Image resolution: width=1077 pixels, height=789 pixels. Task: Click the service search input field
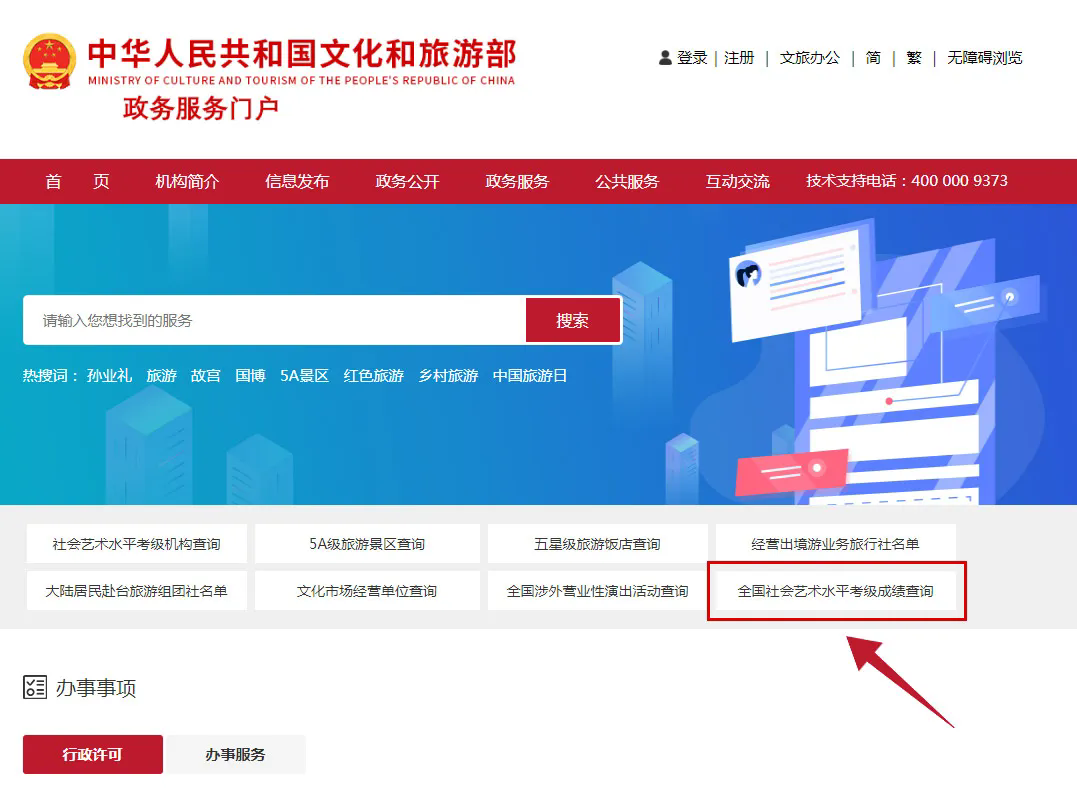275,320
